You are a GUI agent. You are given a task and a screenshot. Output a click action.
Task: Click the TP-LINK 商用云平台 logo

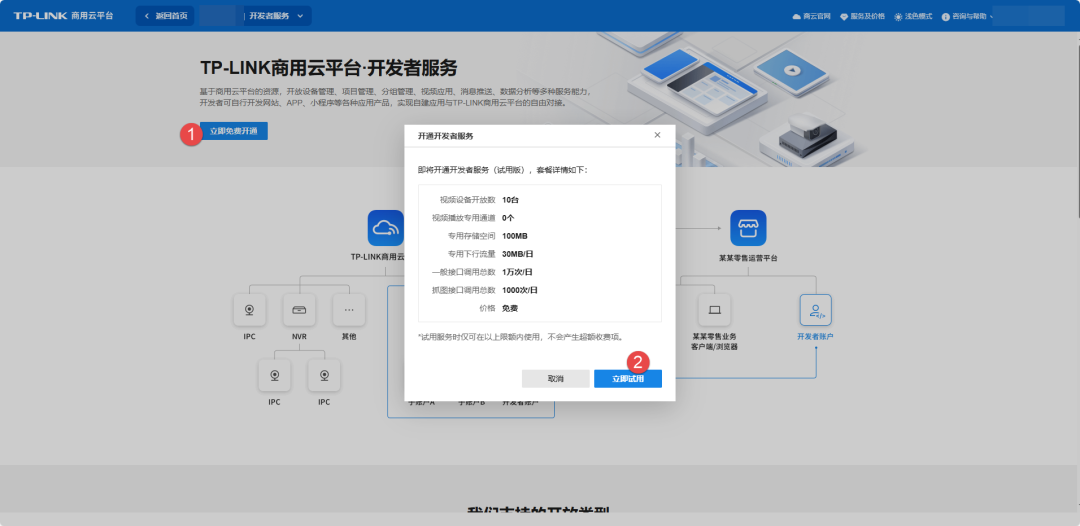pos(63,16)
